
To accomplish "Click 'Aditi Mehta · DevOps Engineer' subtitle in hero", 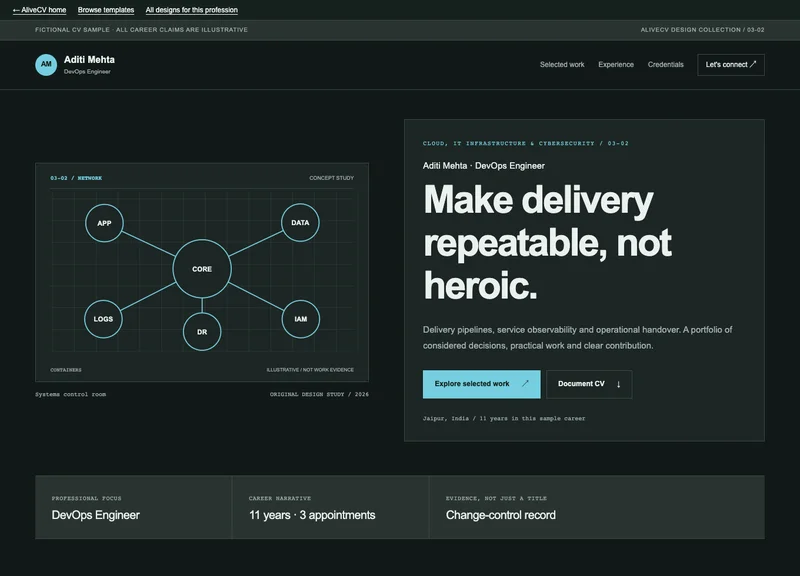I will 484,166.
